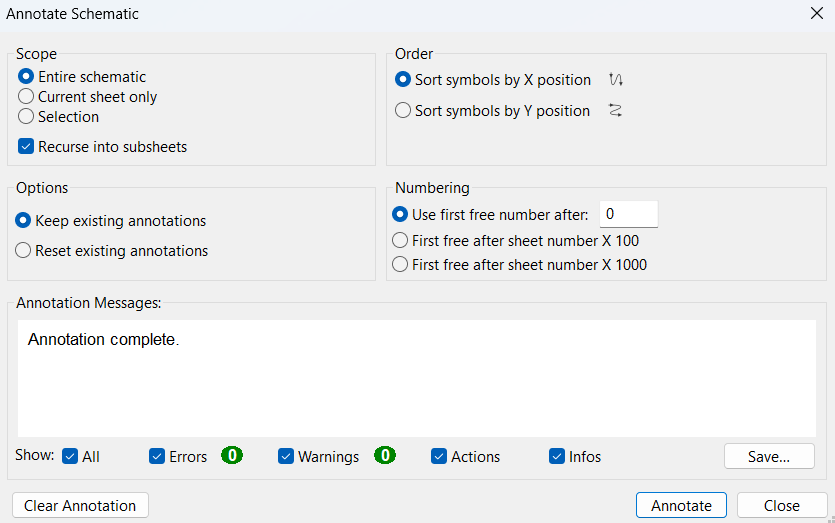
Task: Click the Errors count badge
Action: [x=232, y=455]
